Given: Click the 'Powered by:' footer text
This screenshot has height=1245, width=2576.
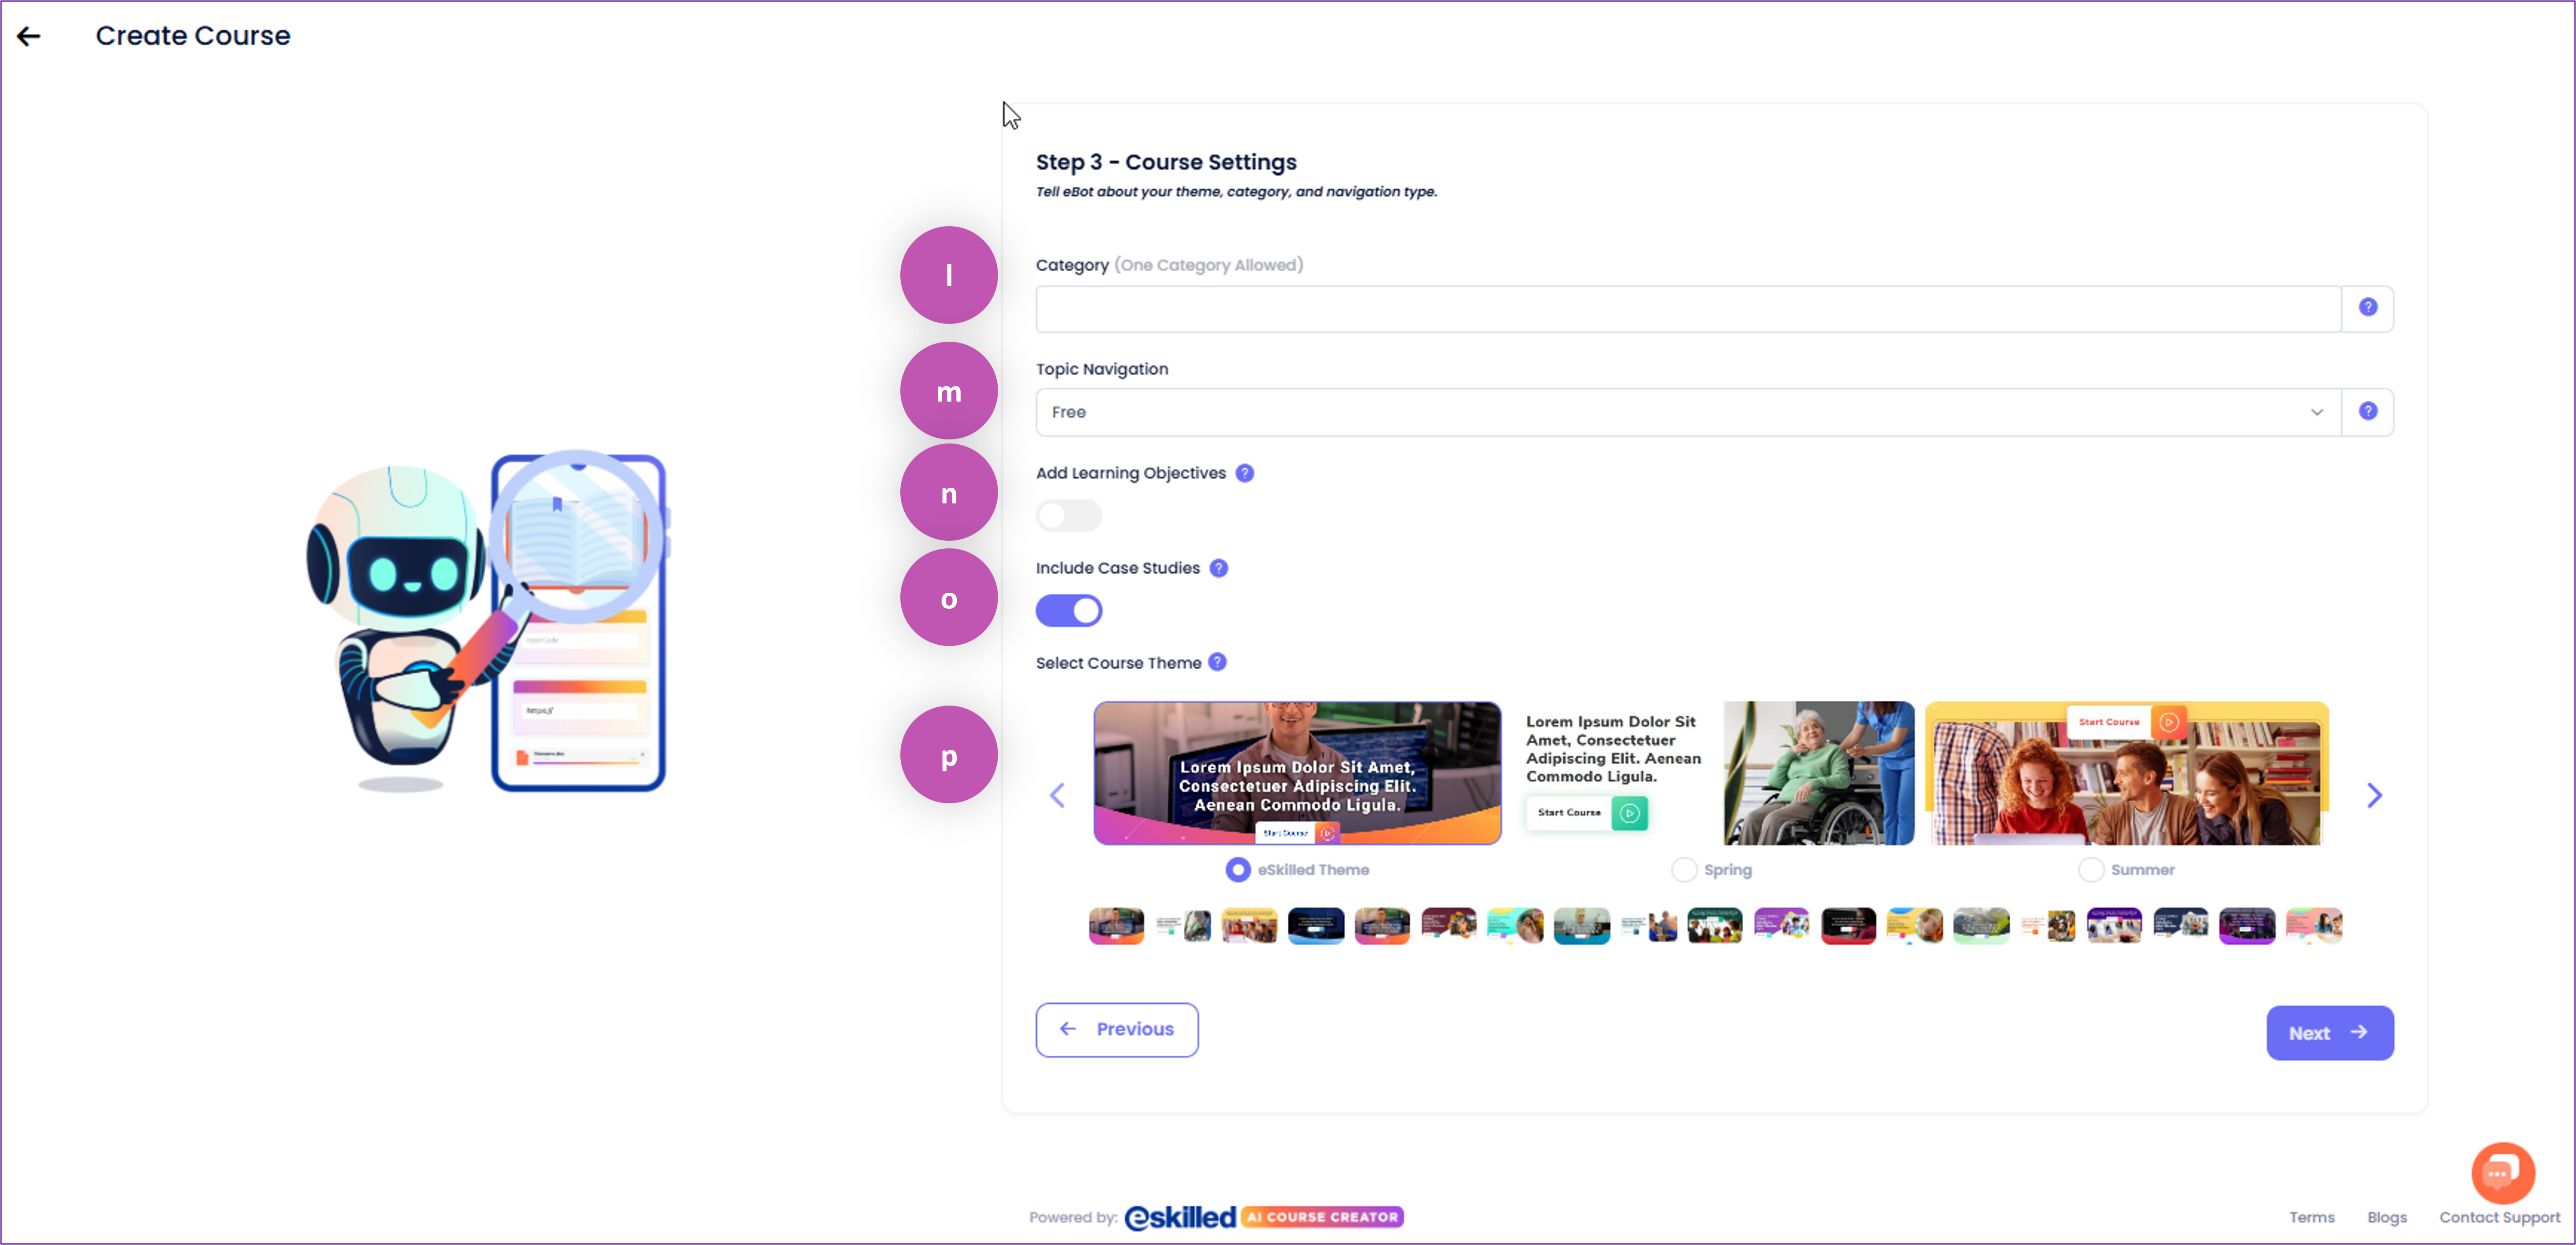Looking at the screenshot, I should tap(1073, 1217).
